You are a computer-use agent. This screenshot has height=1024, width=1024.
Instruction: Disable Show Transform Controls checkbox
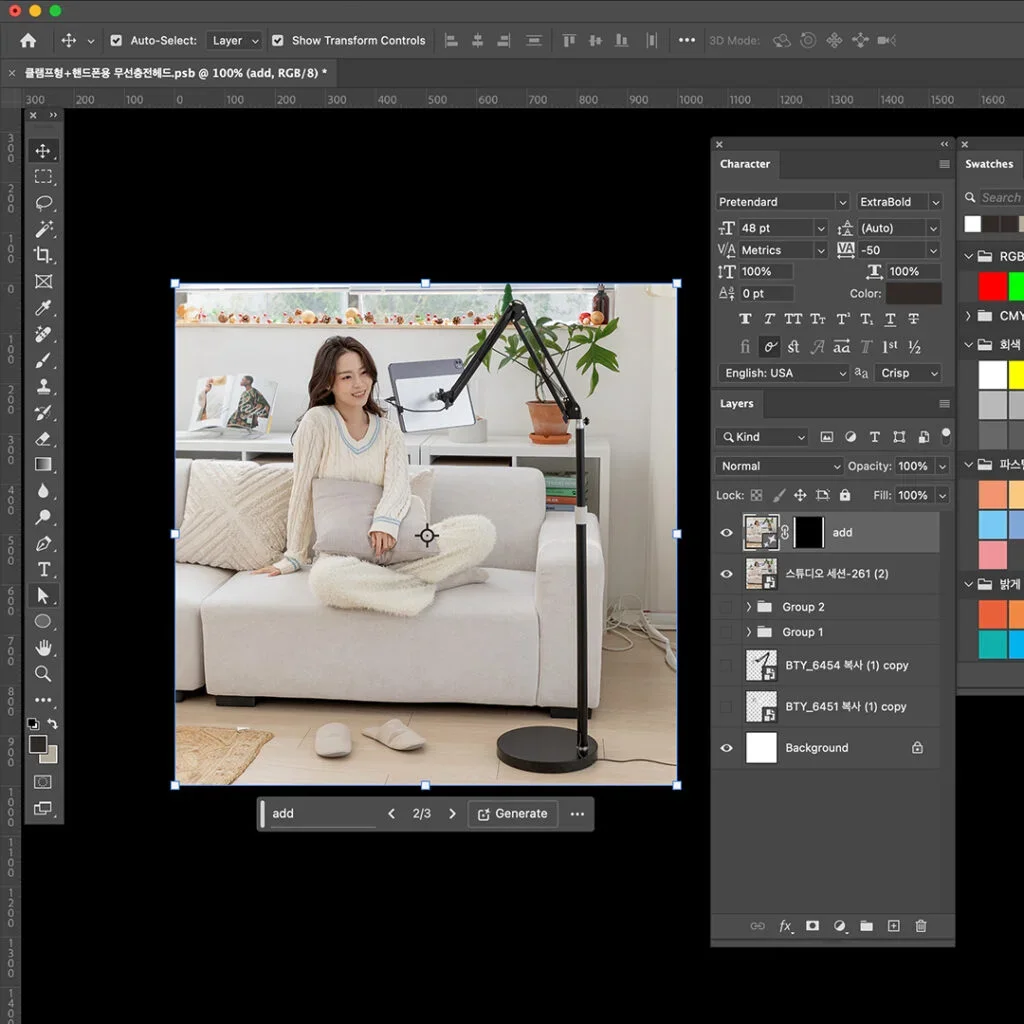[277, 41]
